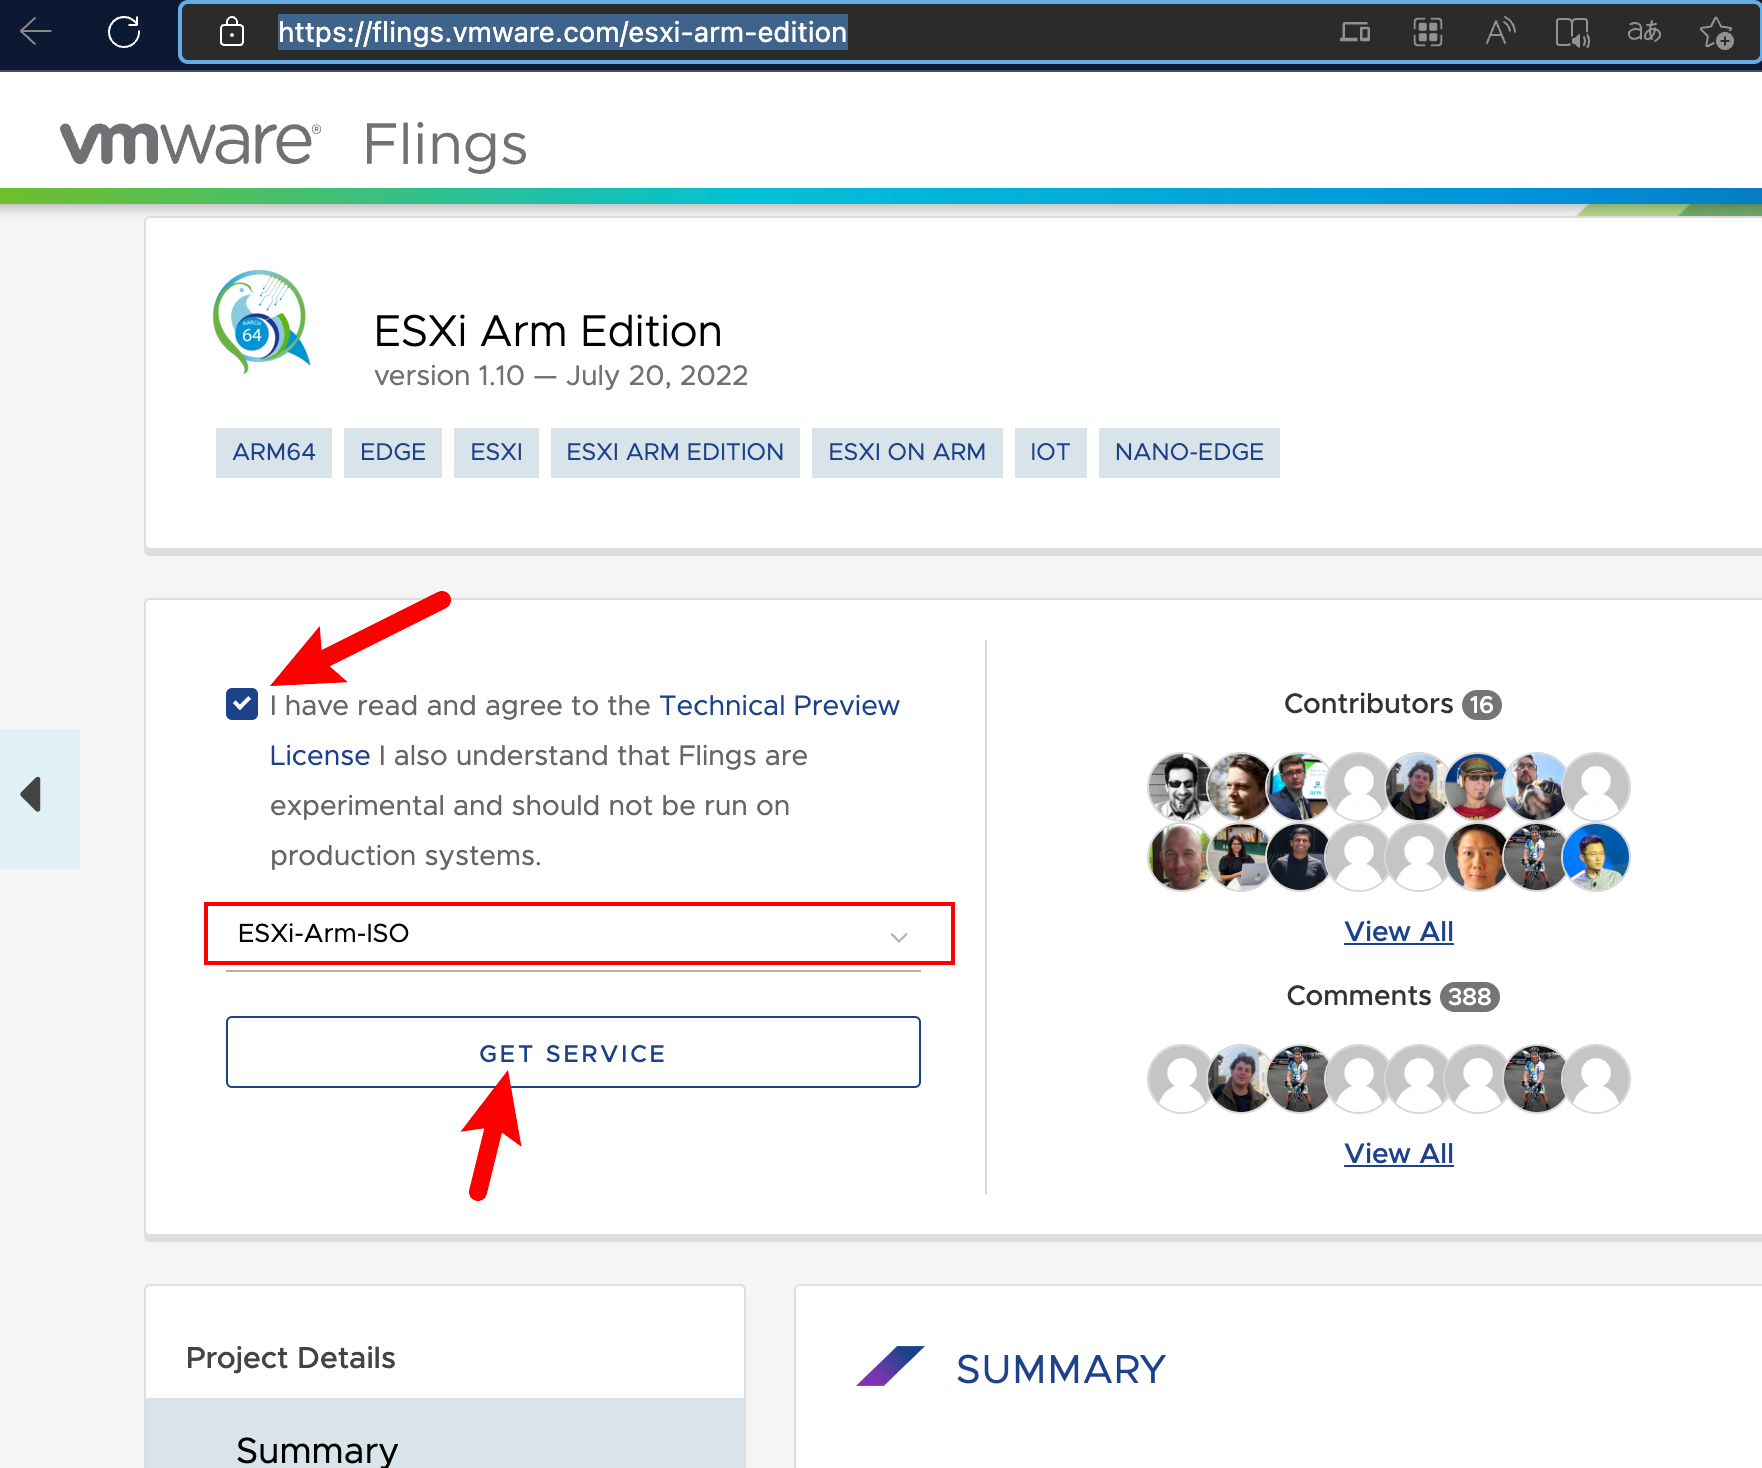Screen dimensions: 1762x1468
Task: Open bald man contributor avatar
Action: (x=1181, y=857)
